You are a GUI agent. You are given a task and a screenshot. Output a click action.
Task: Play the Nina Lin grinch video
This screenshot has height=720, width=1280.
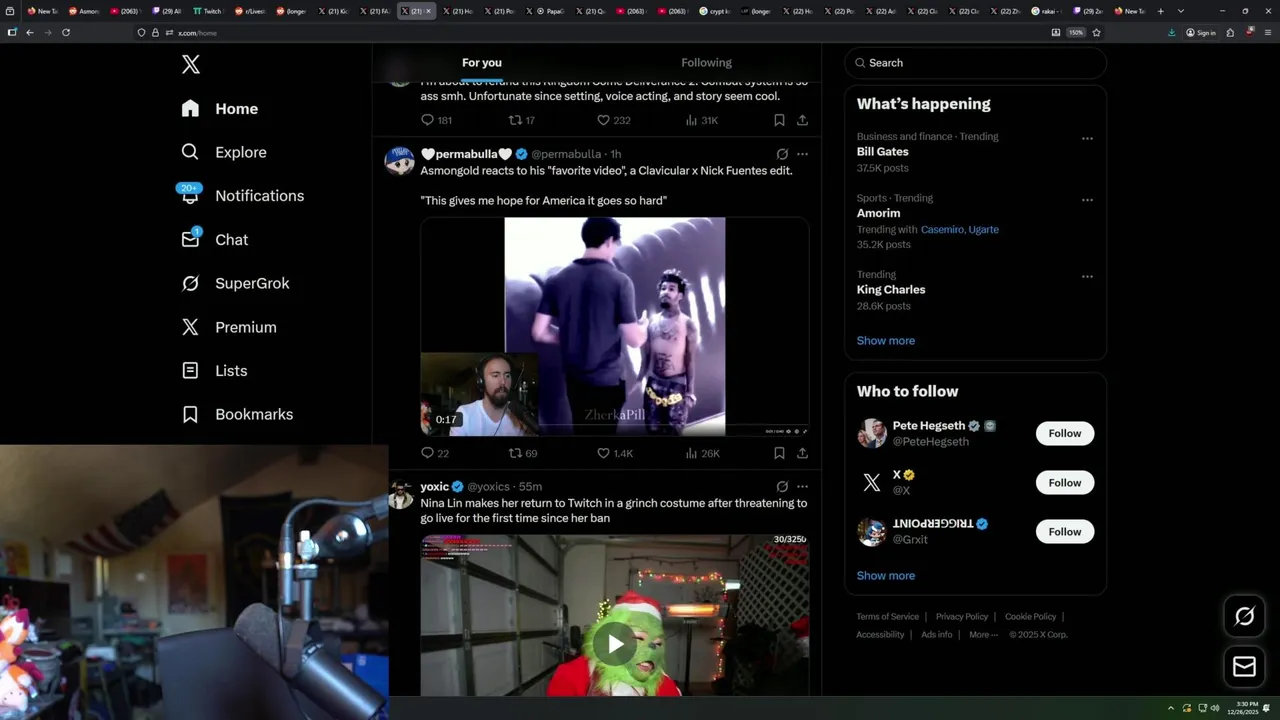click(x=615, y=643)
